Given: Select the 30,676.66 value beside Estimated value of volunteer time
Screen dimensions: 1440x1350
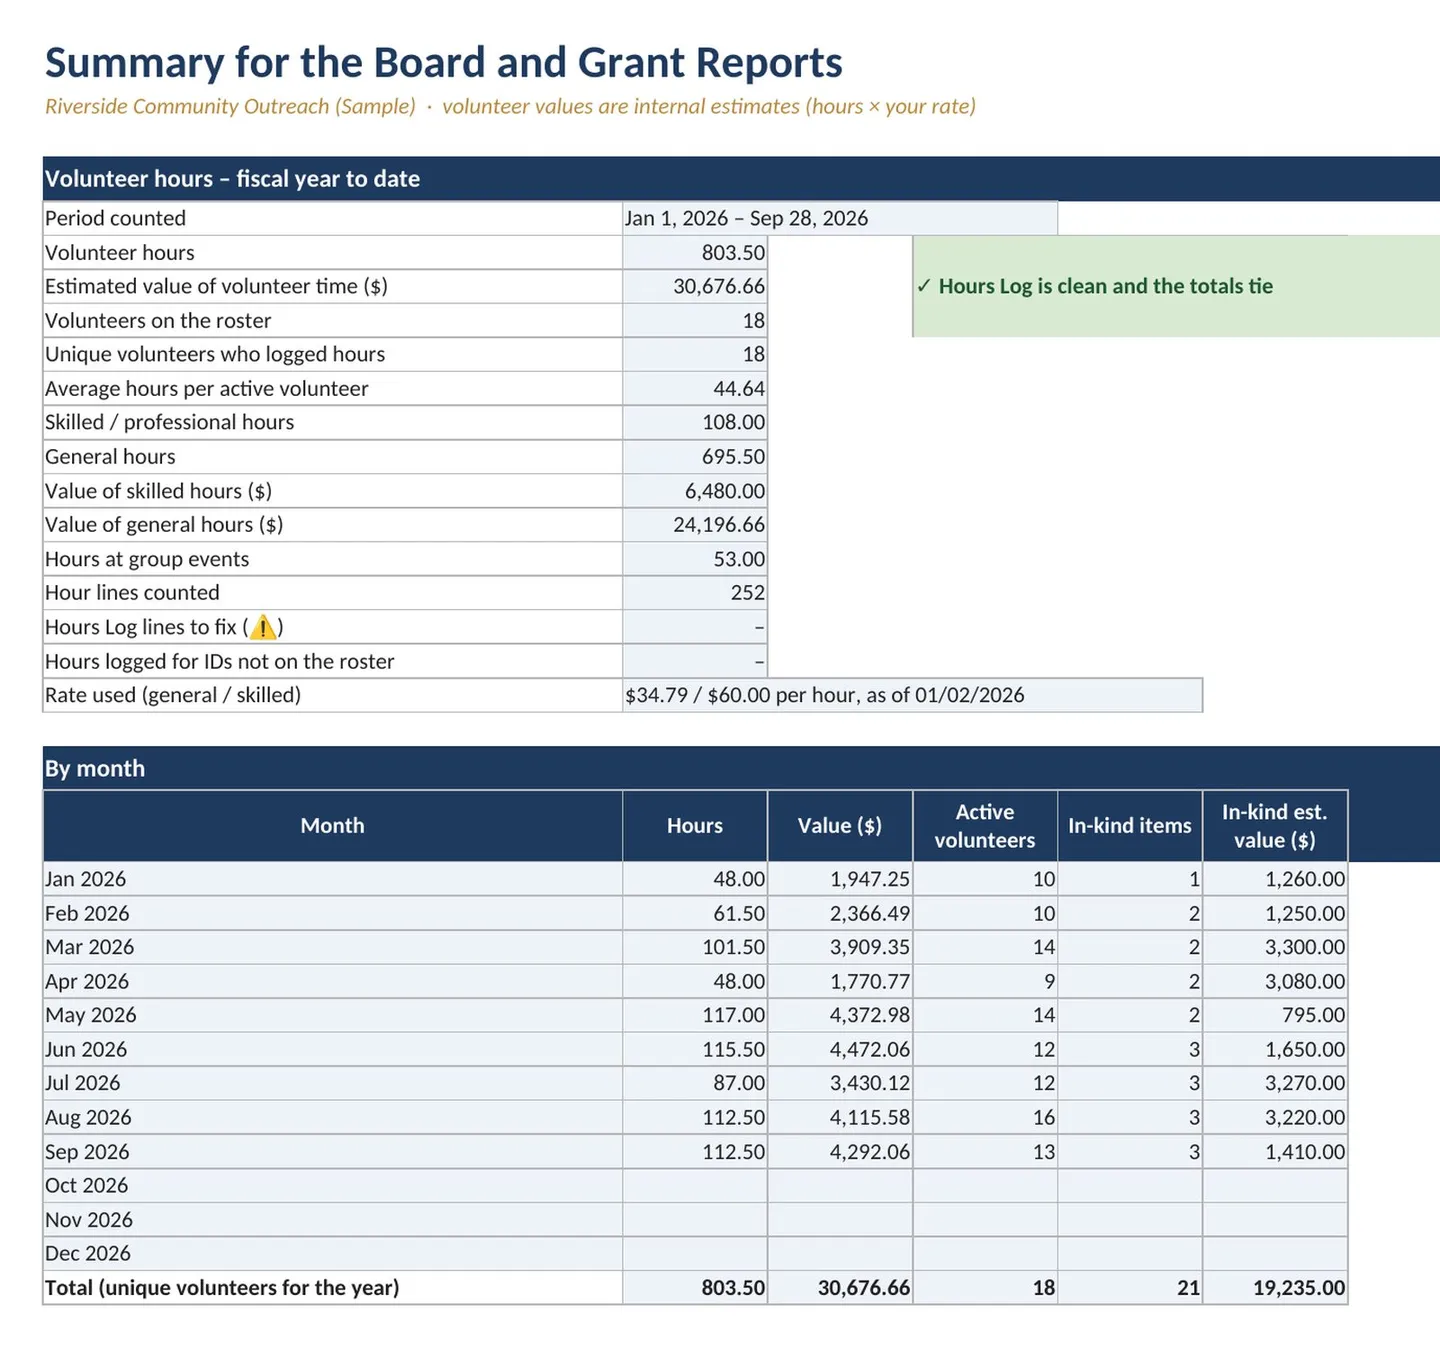Looking at the screenshot, I should tap(695, 287).
